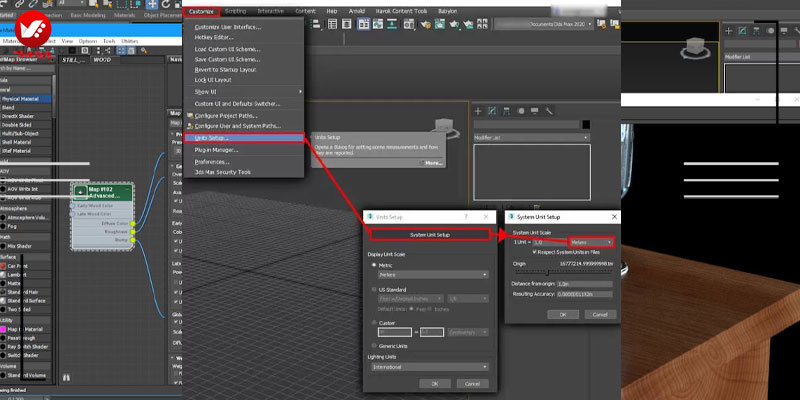Click the binoculars search icon in material editor

(65, 378)
